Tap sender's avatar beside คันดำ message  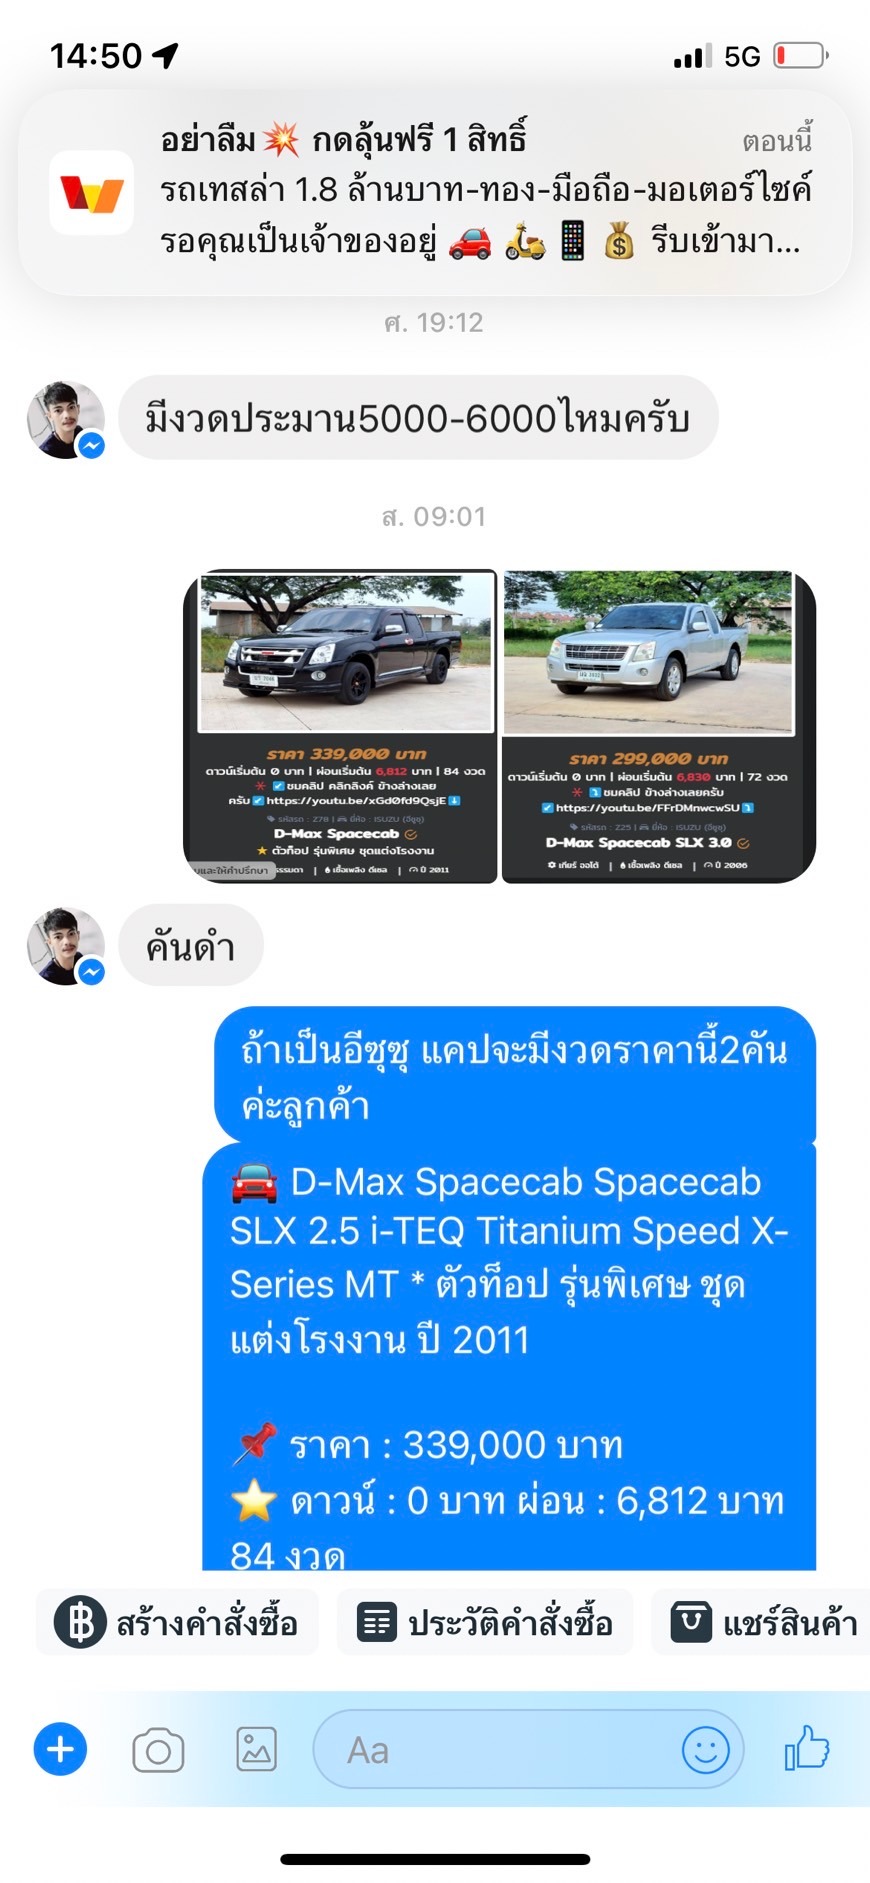coord(66,946)
